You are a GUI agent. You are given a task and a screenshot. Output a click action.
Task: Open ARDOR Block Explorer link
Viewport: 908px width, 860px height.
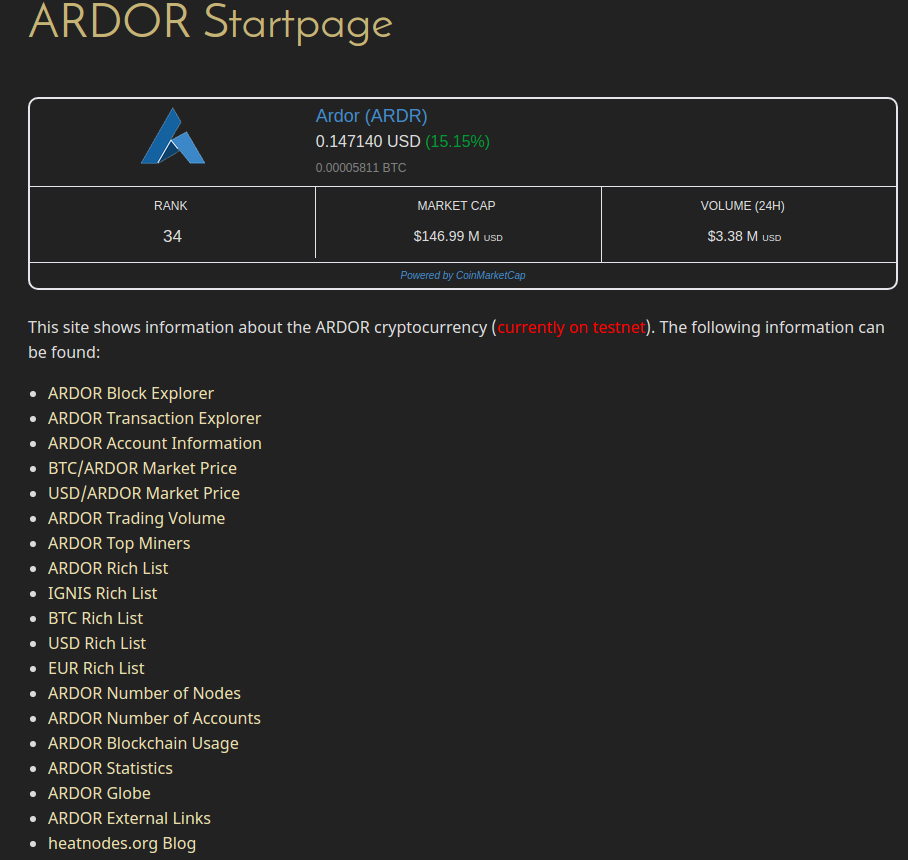coord(131,393)
